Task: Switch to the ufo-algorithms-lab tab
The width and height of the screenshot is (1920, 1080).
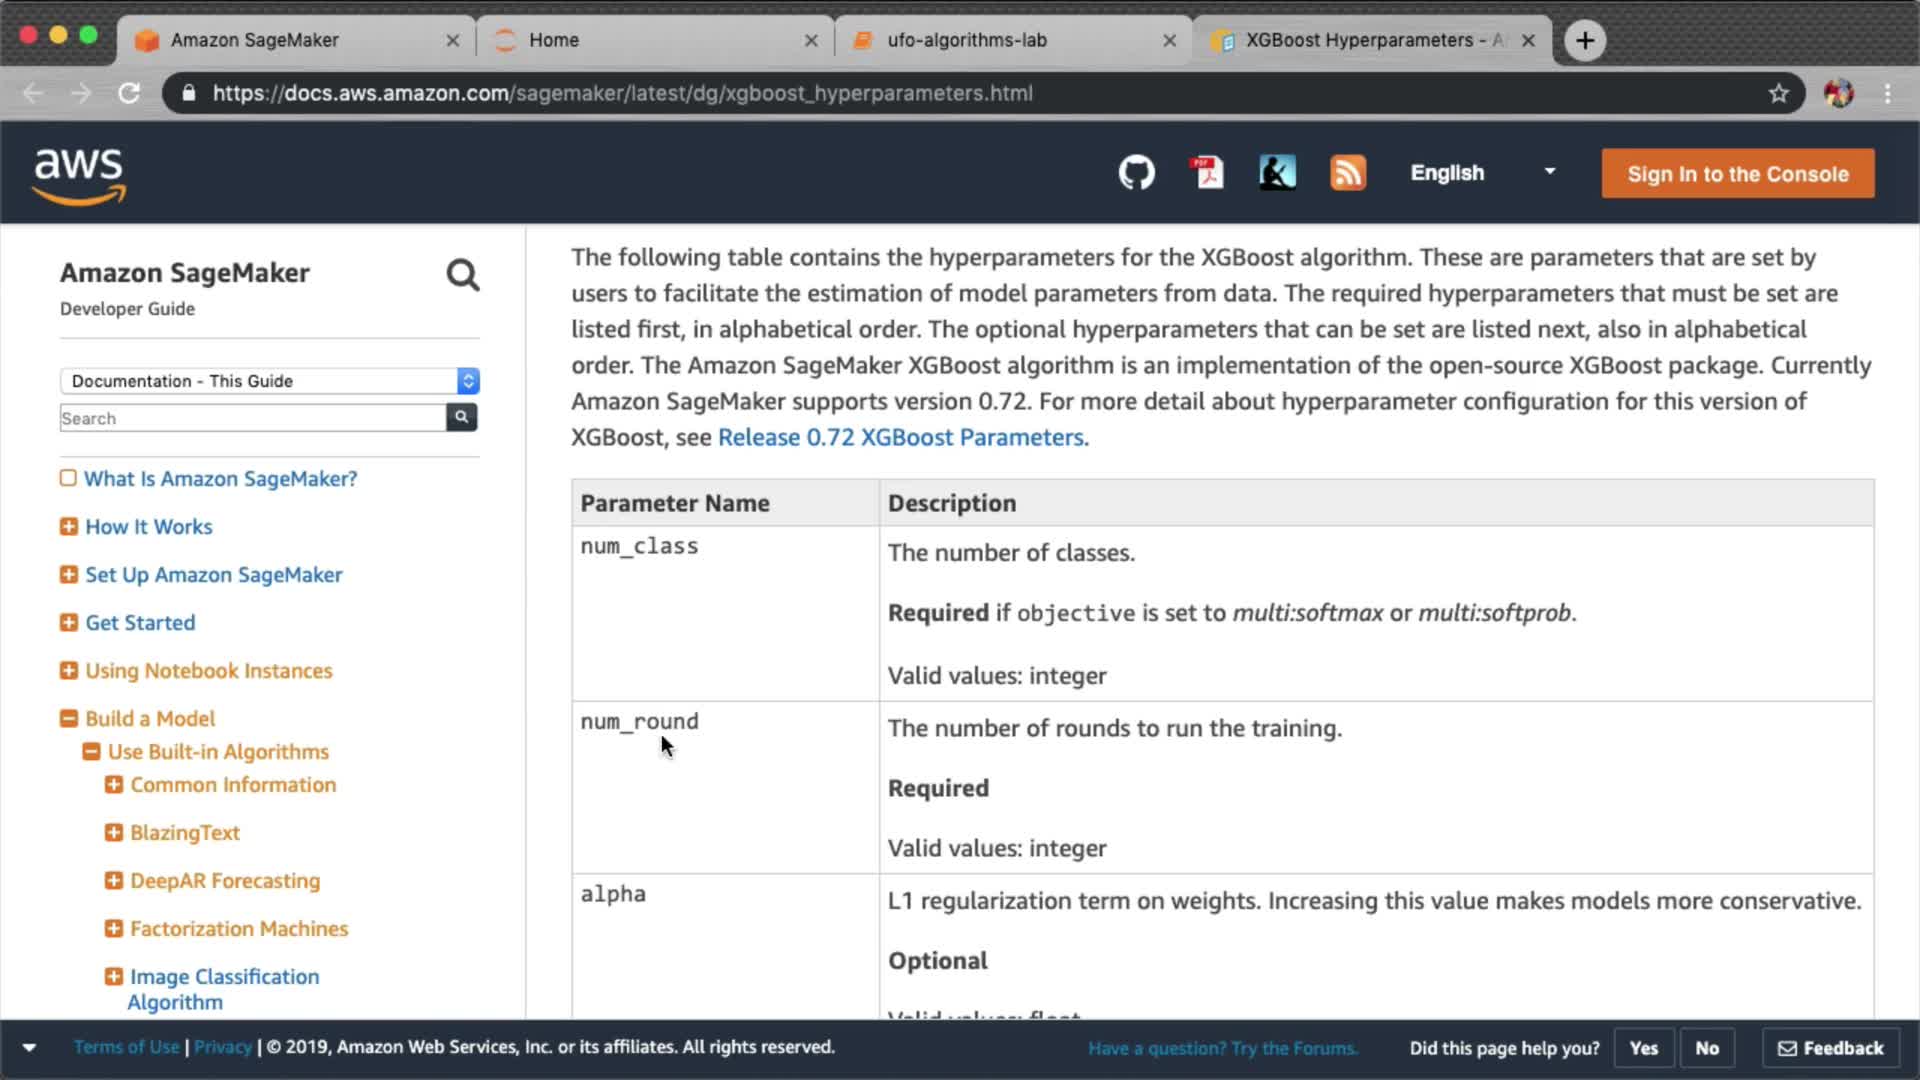Action: 966,40
